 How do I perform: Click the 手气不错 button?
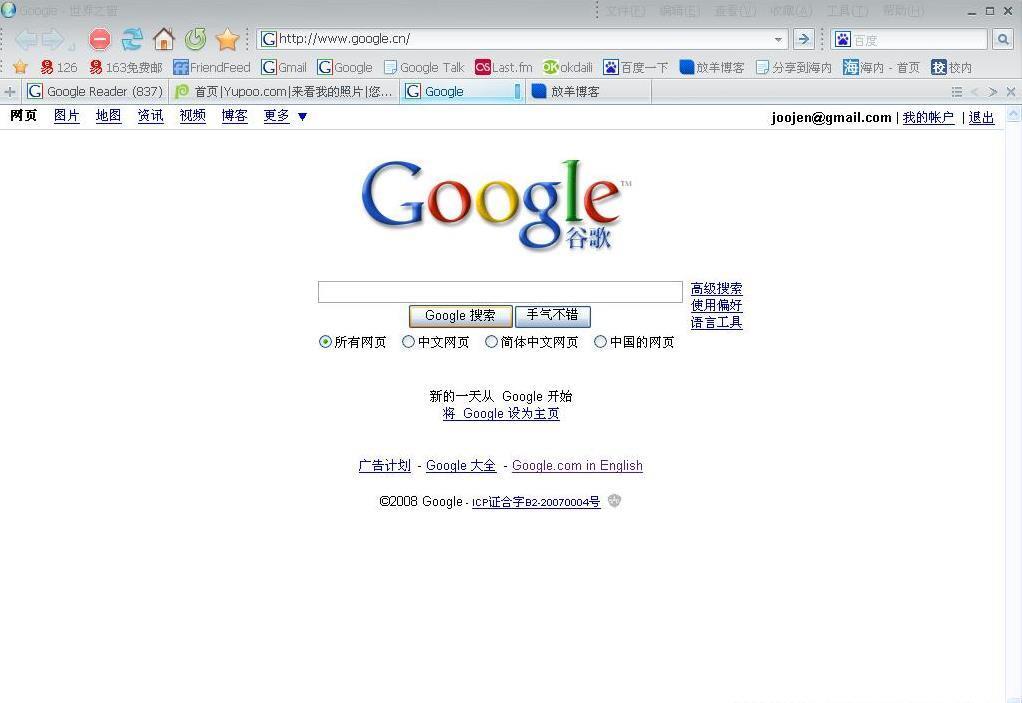tap(552, 316)
